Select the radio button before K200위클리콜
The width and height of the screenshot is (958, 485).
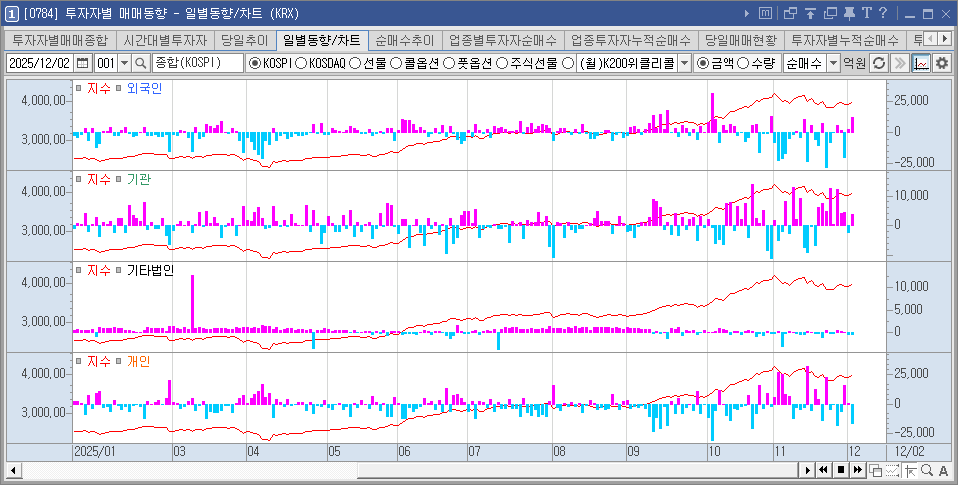pos(568,63)
